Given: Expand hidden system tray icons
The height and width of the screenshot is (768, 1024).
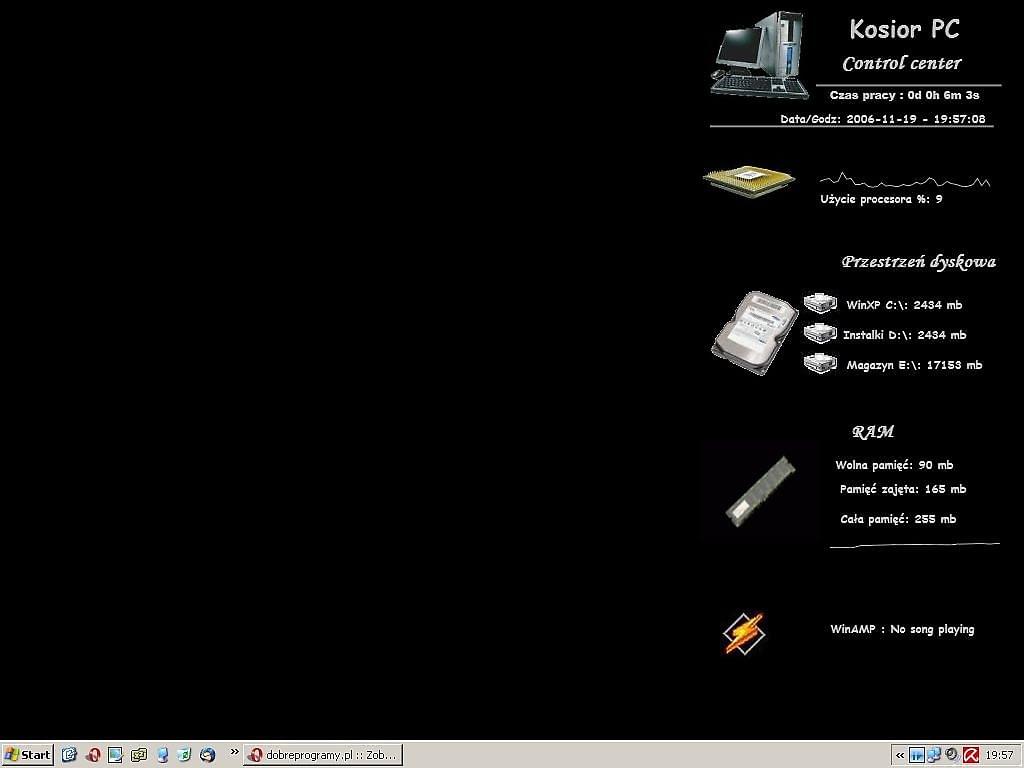Looking at the screenshot, I should [900, 755].
